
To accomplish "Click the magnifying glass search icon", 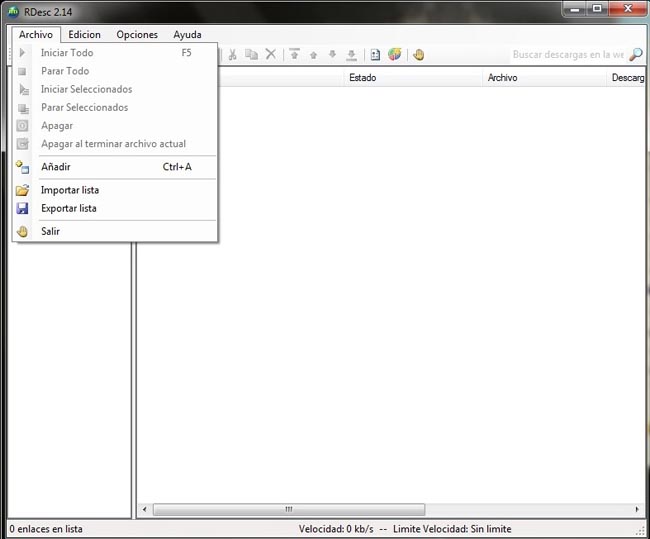I will coord(636,55).
